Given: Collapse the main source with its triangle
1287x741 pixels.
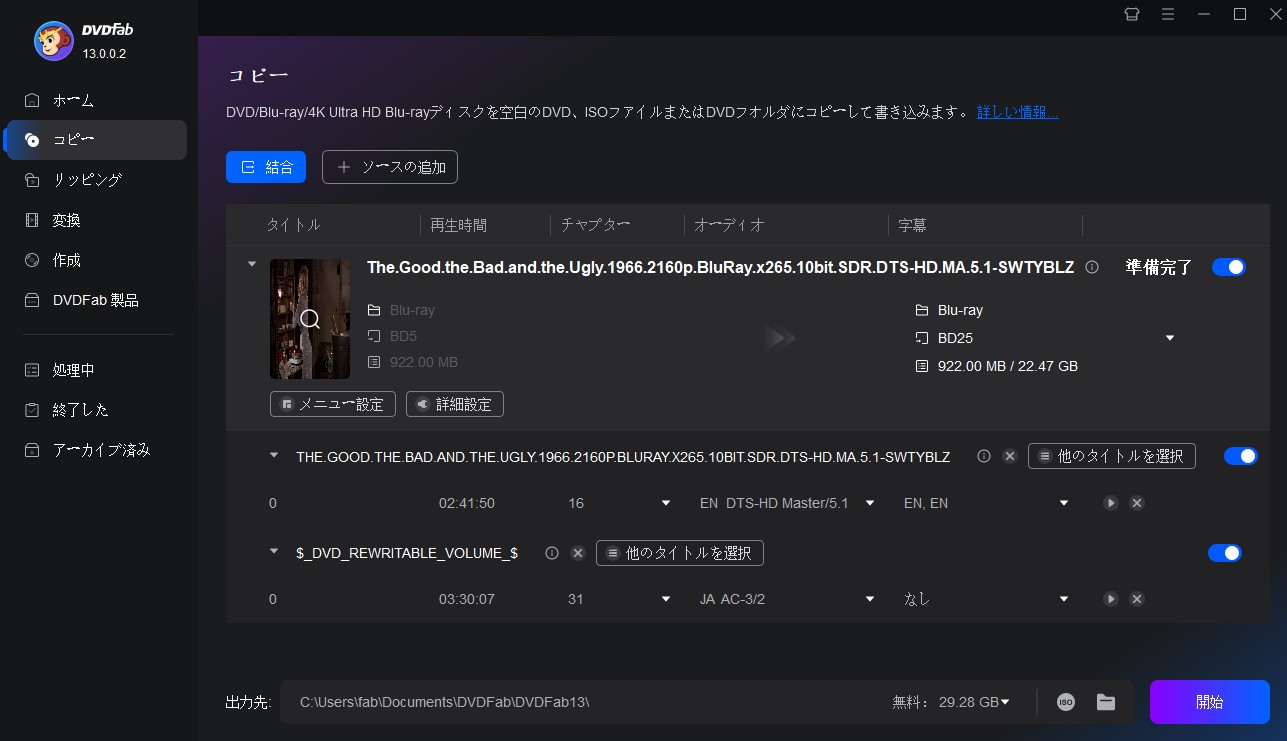Looking at the screenshot, I should coord(252,265).
